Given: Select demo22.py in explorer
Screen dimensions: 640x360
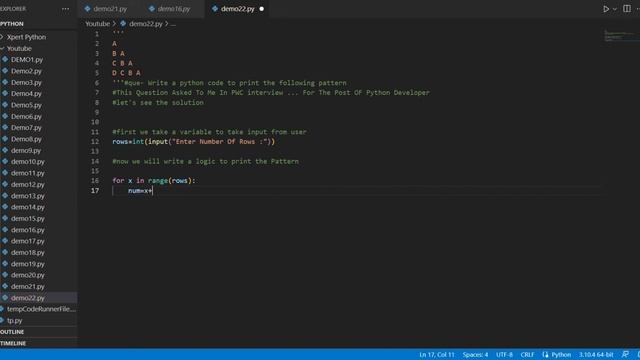Looking at the screenshot, I should click(38, 298).
